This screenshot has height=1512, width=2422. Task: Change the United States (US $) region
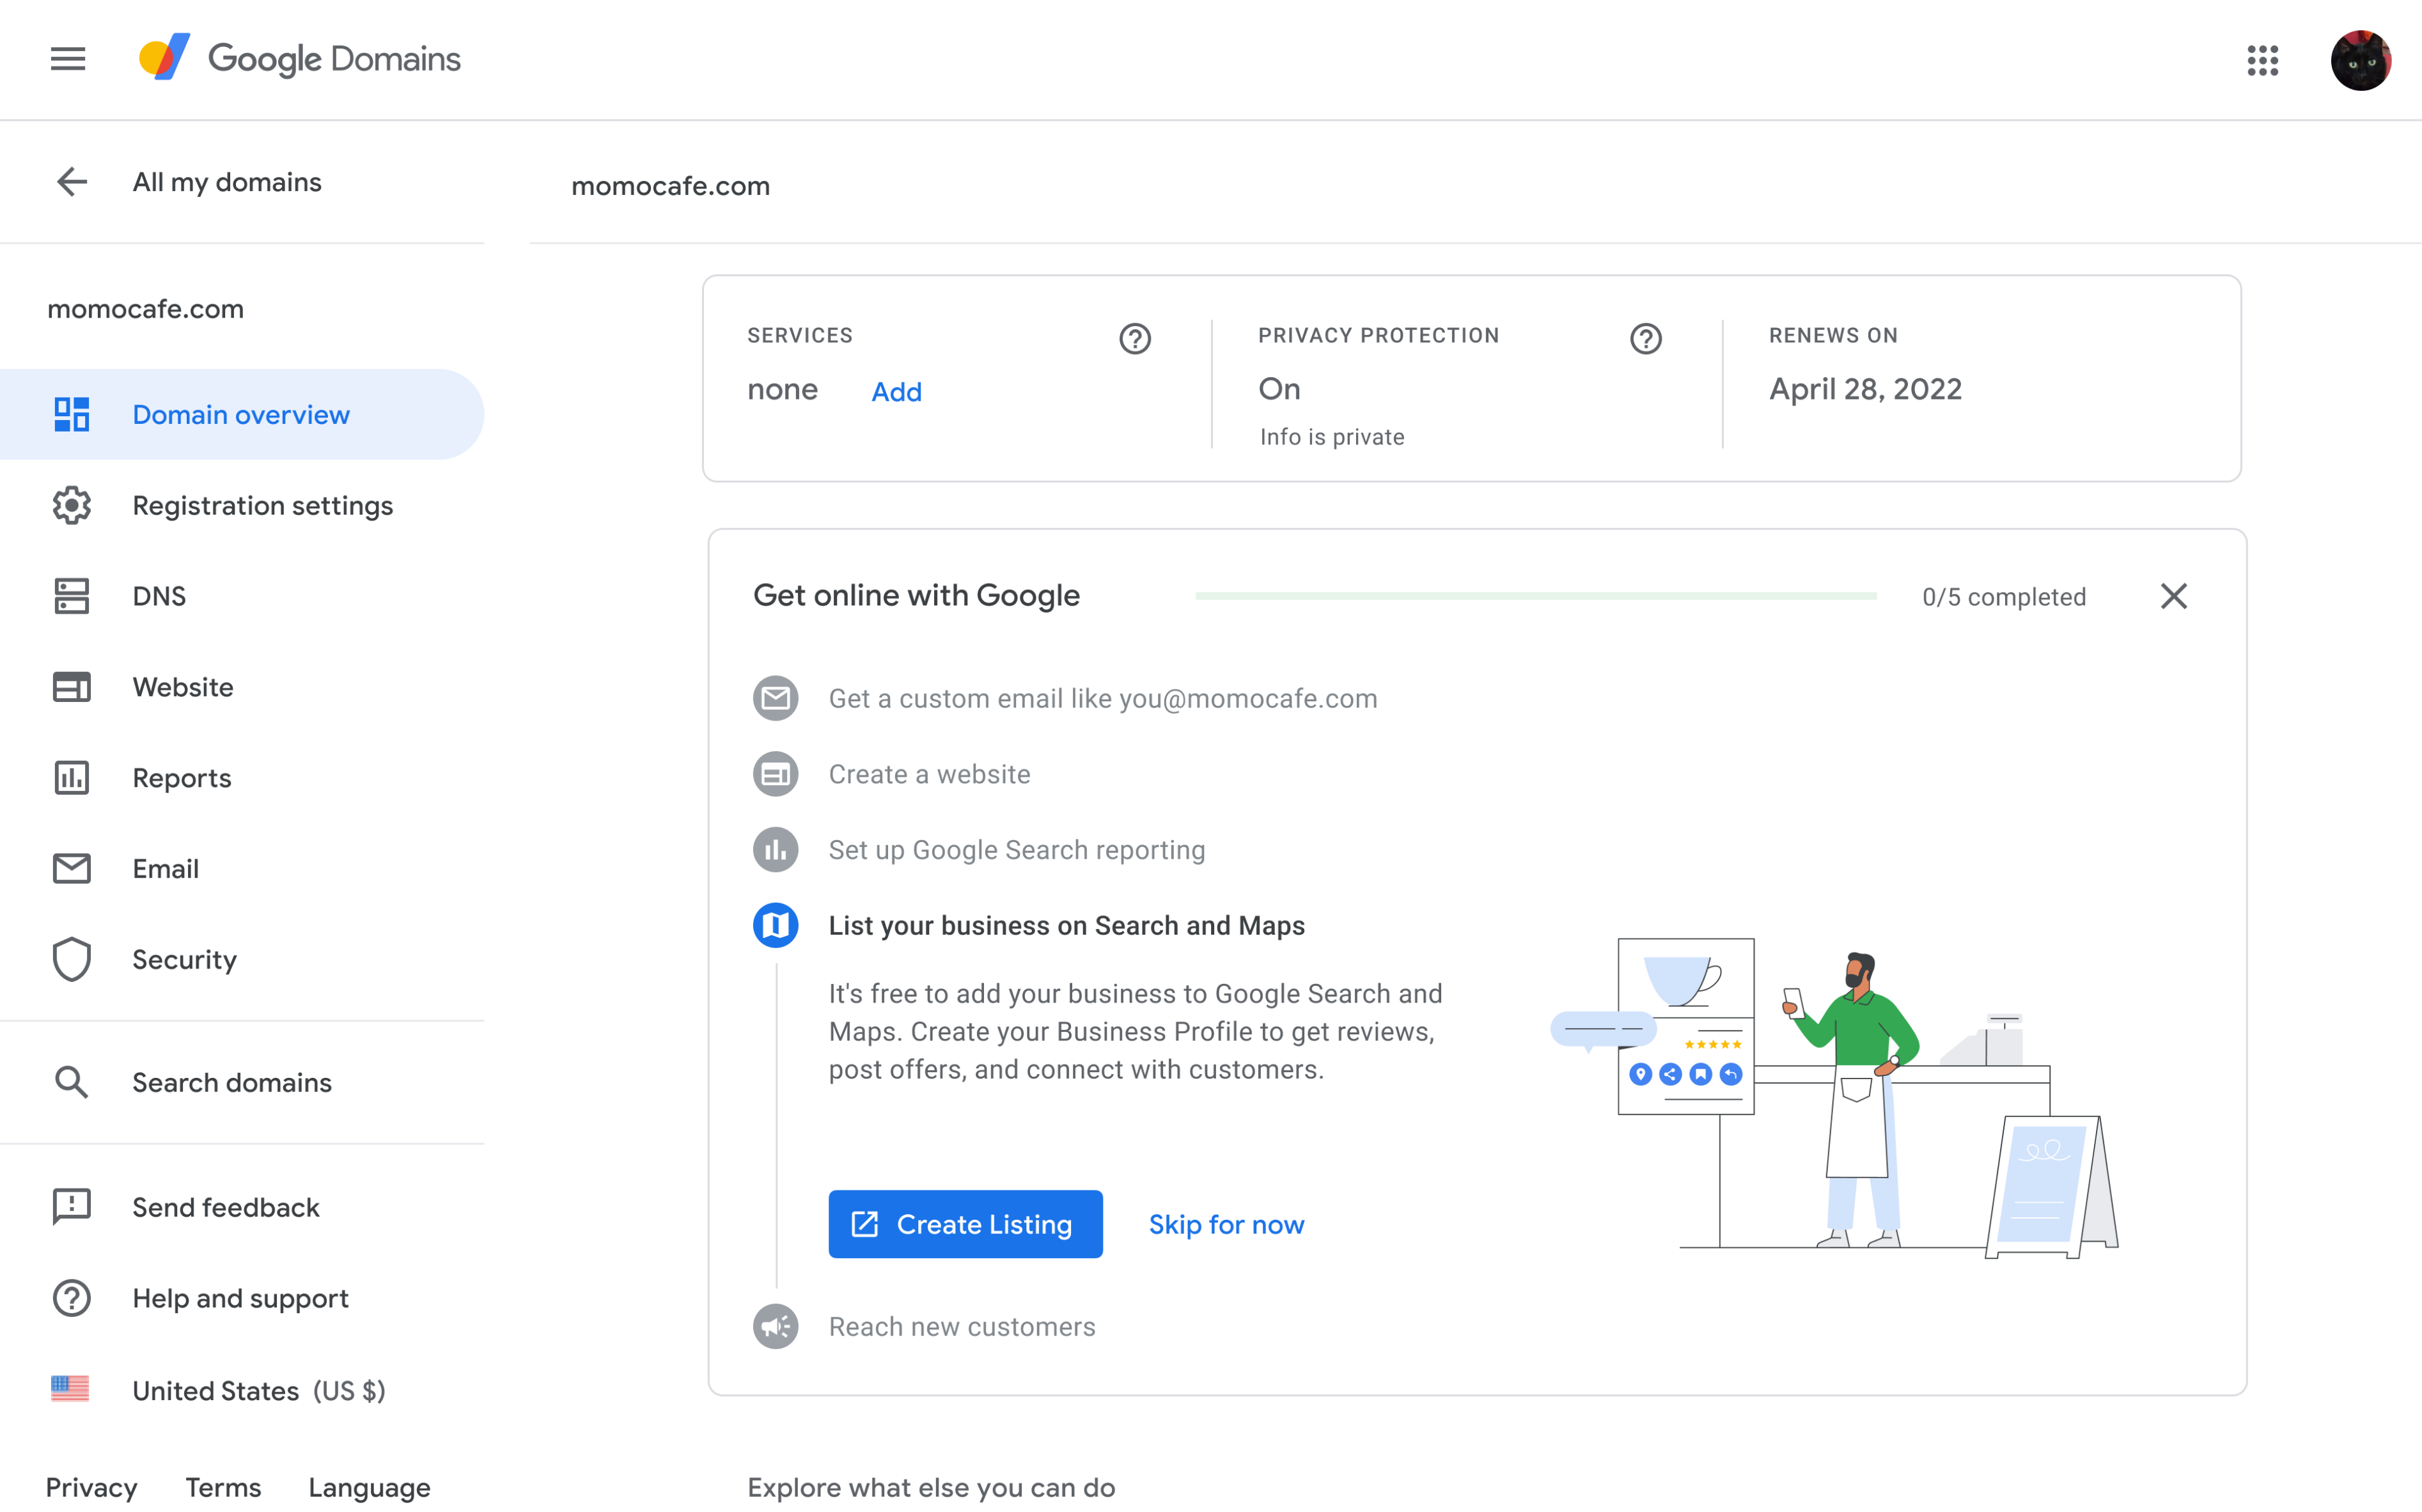coord(242,1390)
